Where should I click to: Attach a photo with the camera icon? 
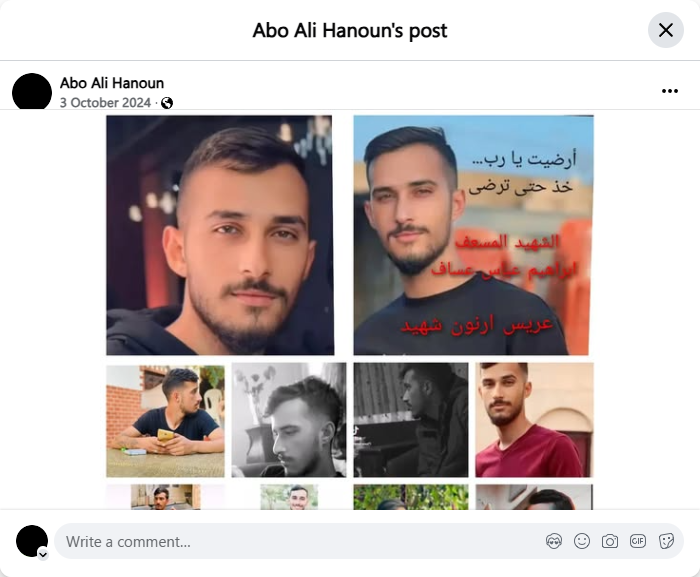tap(610, 541)
